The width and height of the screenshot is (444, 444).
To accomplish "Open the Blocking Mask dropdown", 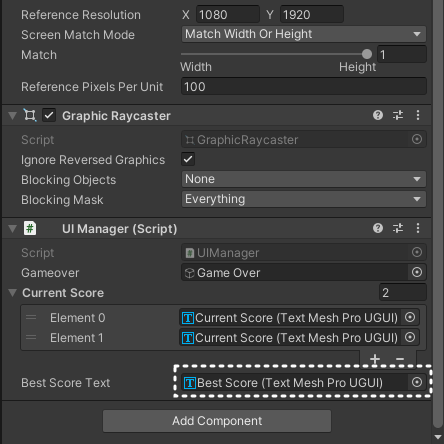I will coord(304,199).
